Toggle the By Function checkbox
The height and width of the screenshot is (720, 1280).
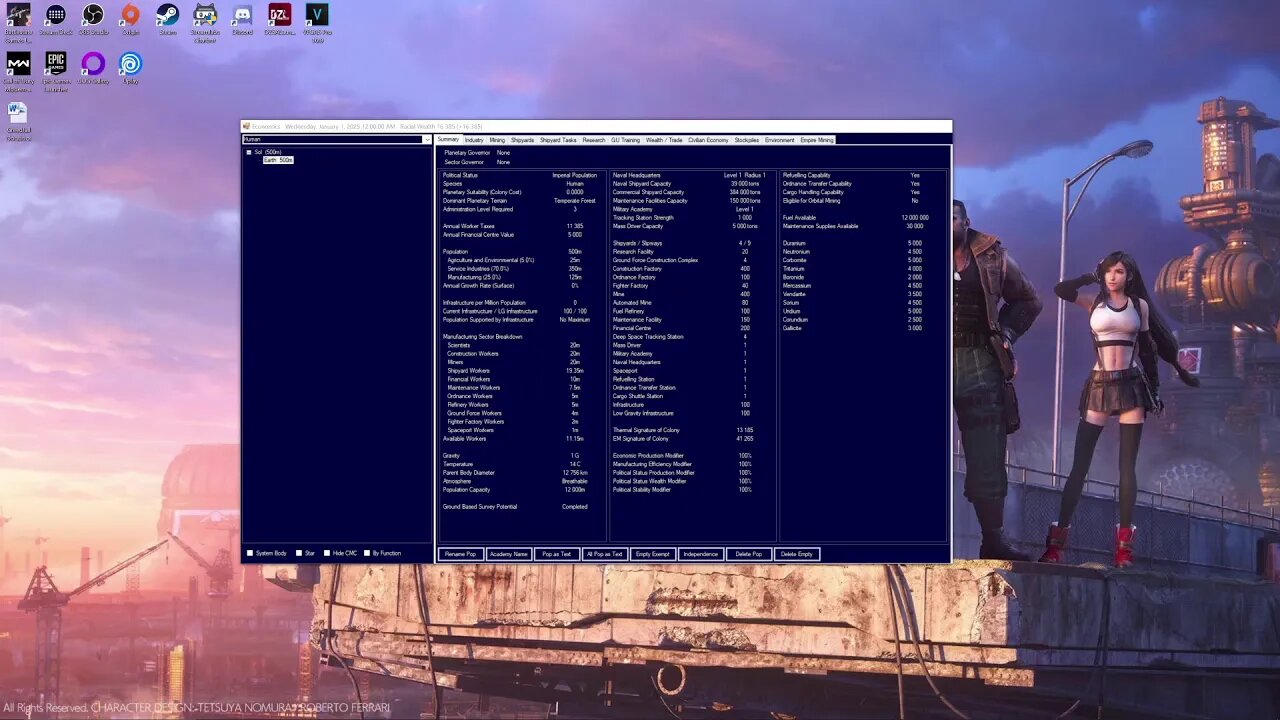[367, 553]
